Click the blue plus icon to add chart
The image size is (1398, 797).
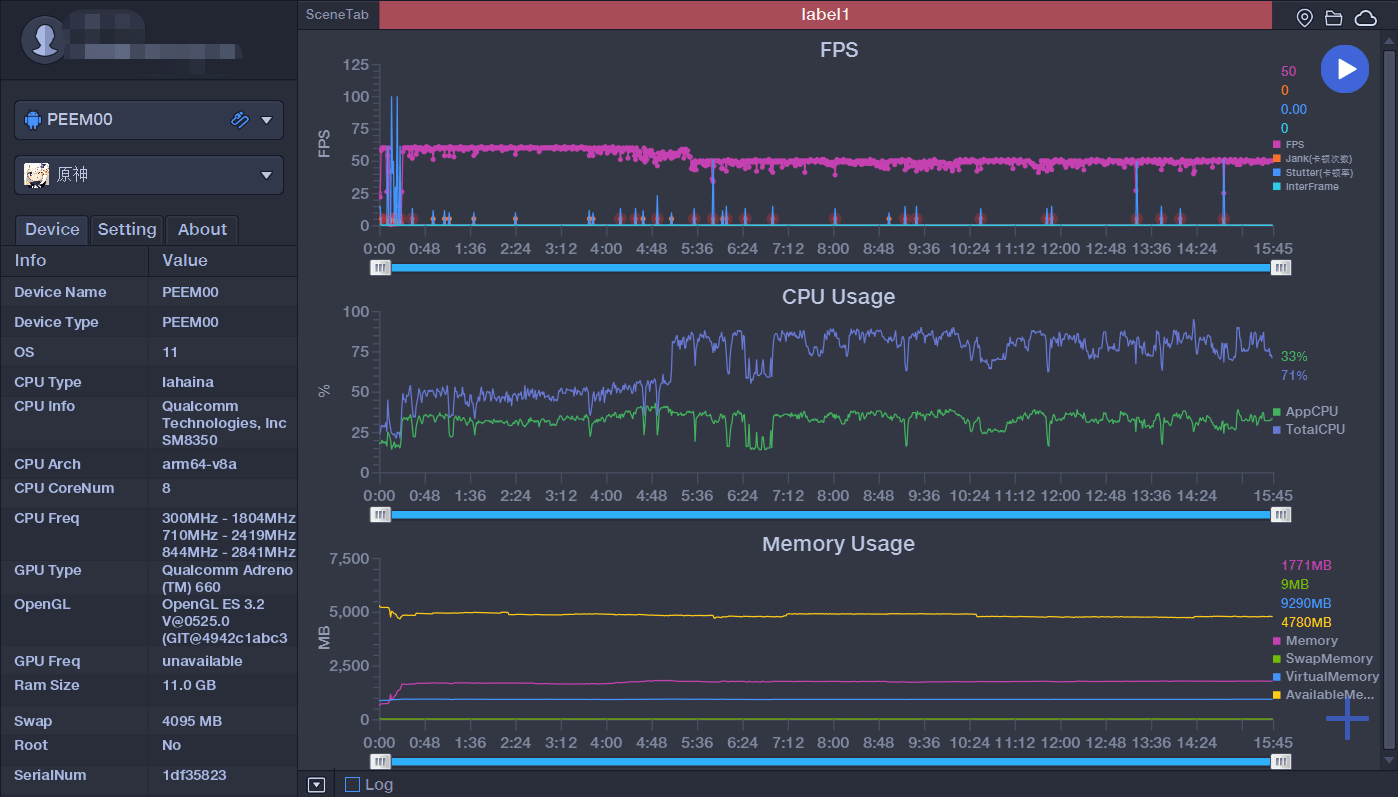click(x=1347, y=719)
